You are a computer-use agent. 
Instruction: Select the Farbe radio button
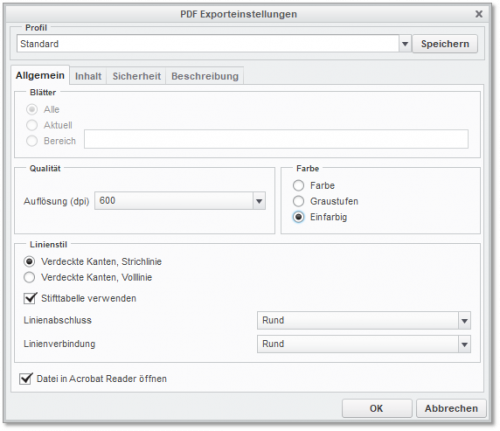pos(298,185)
